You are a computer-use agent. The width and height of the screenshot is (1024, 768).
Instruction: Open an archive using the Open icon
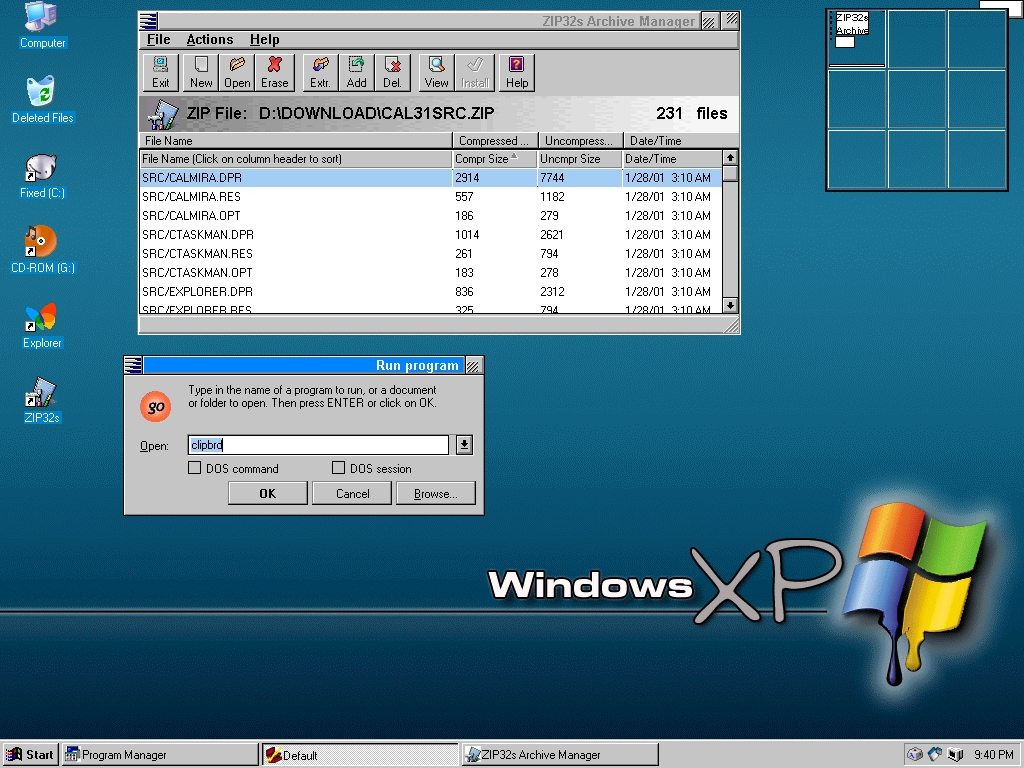(237, 72)
